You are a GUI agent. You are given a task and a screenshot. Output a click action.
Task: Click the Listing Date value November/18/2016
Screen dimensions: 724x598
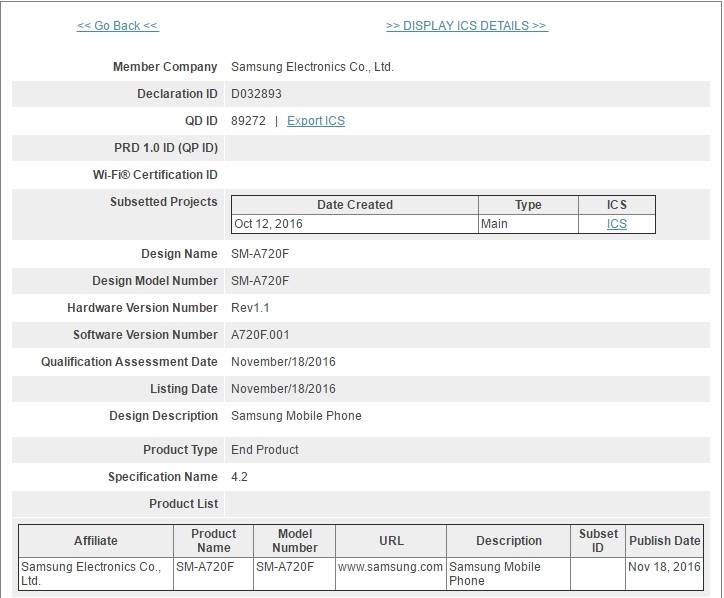pyautogui.click(x=283, y=389)
